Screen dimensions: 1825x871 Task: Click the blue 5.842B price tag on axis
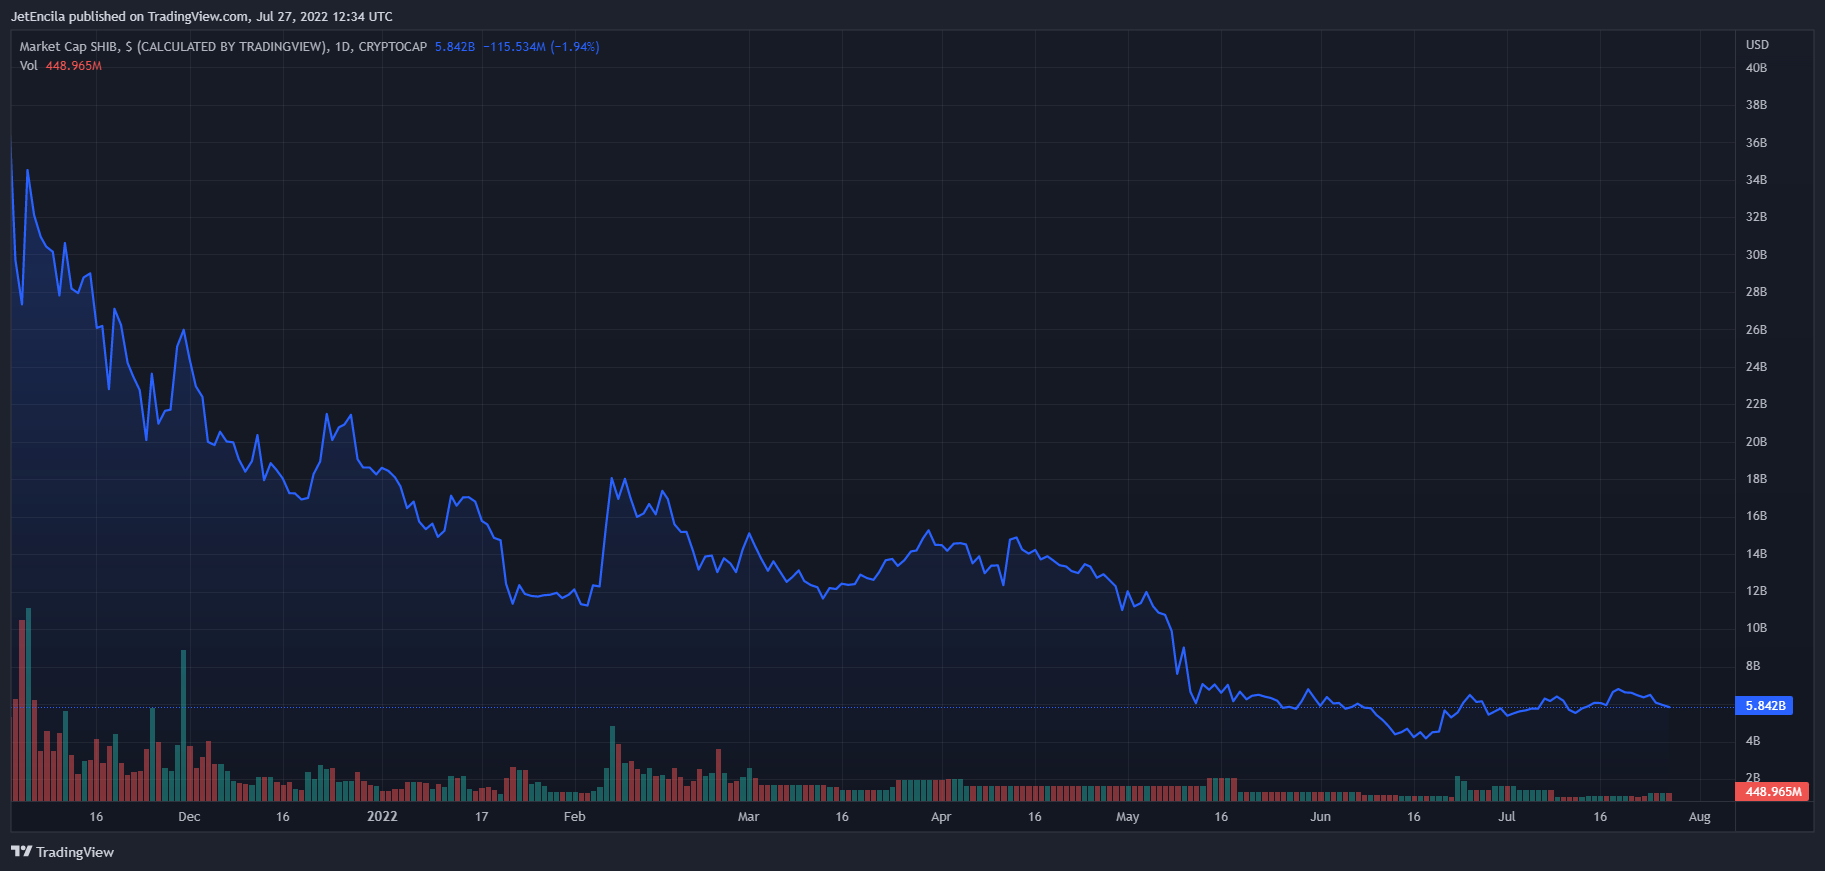[1765, 706]
